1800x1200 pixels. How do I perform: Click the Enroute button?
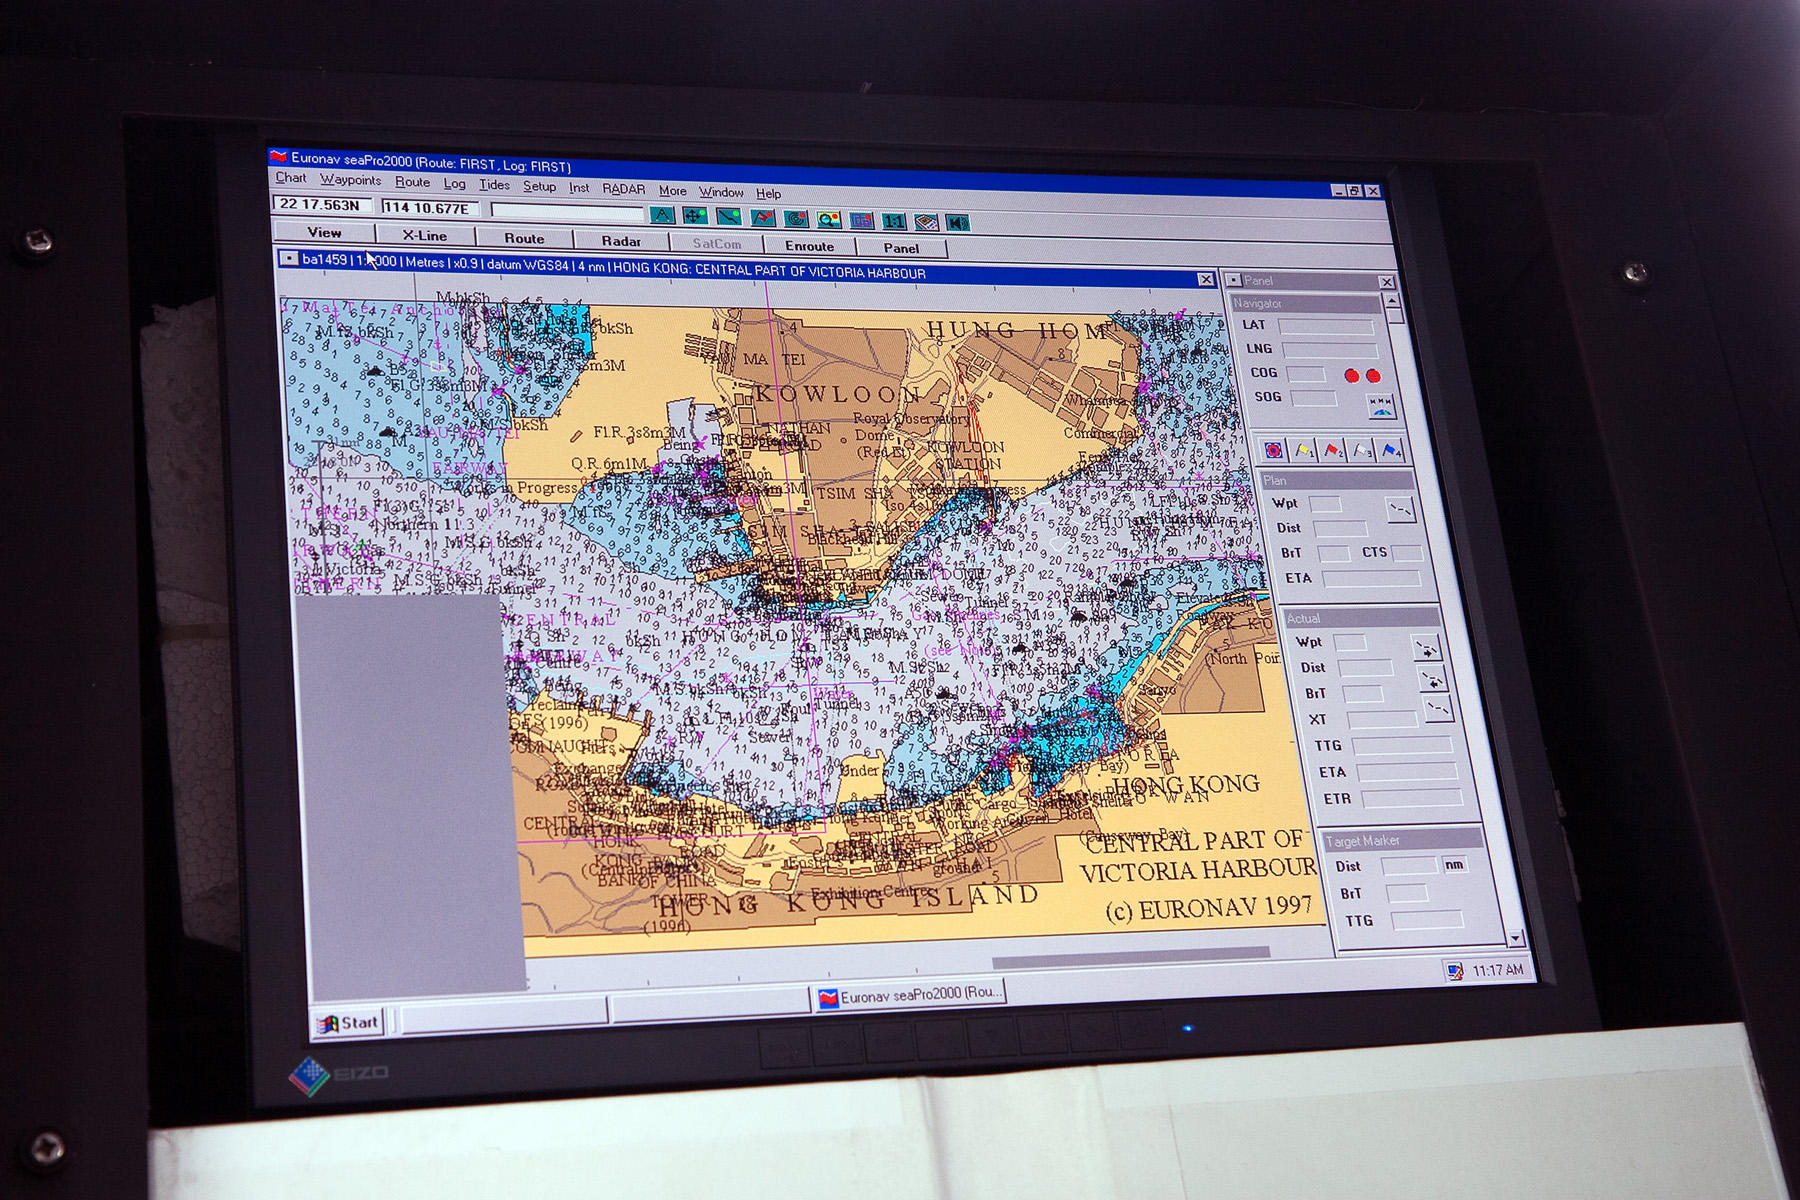pyautogui.click(x=809, y=246)
